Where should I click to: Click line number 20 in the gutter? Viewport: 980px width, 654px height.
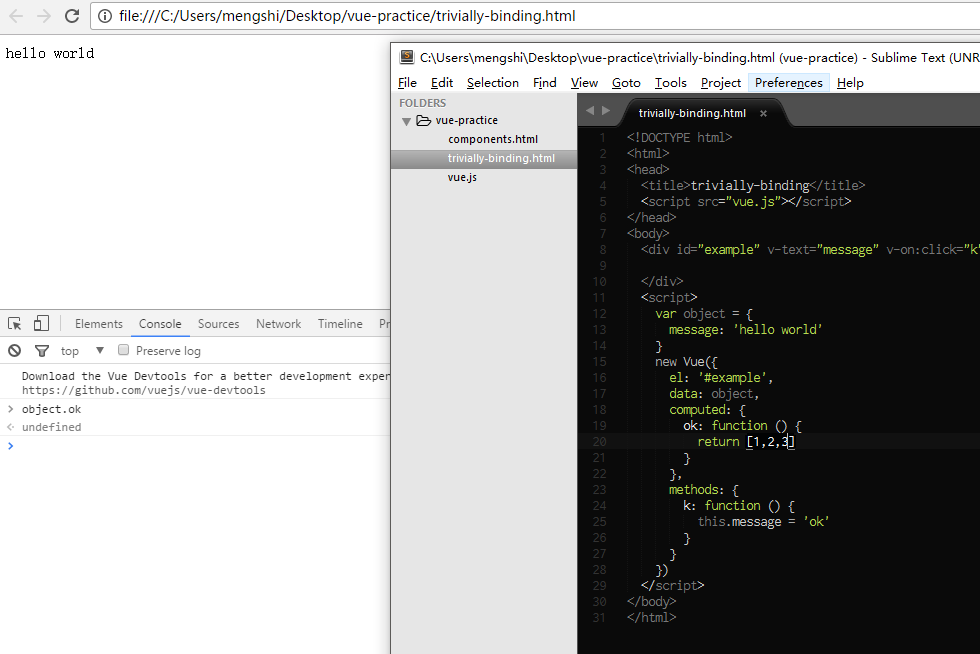[599, 441]
